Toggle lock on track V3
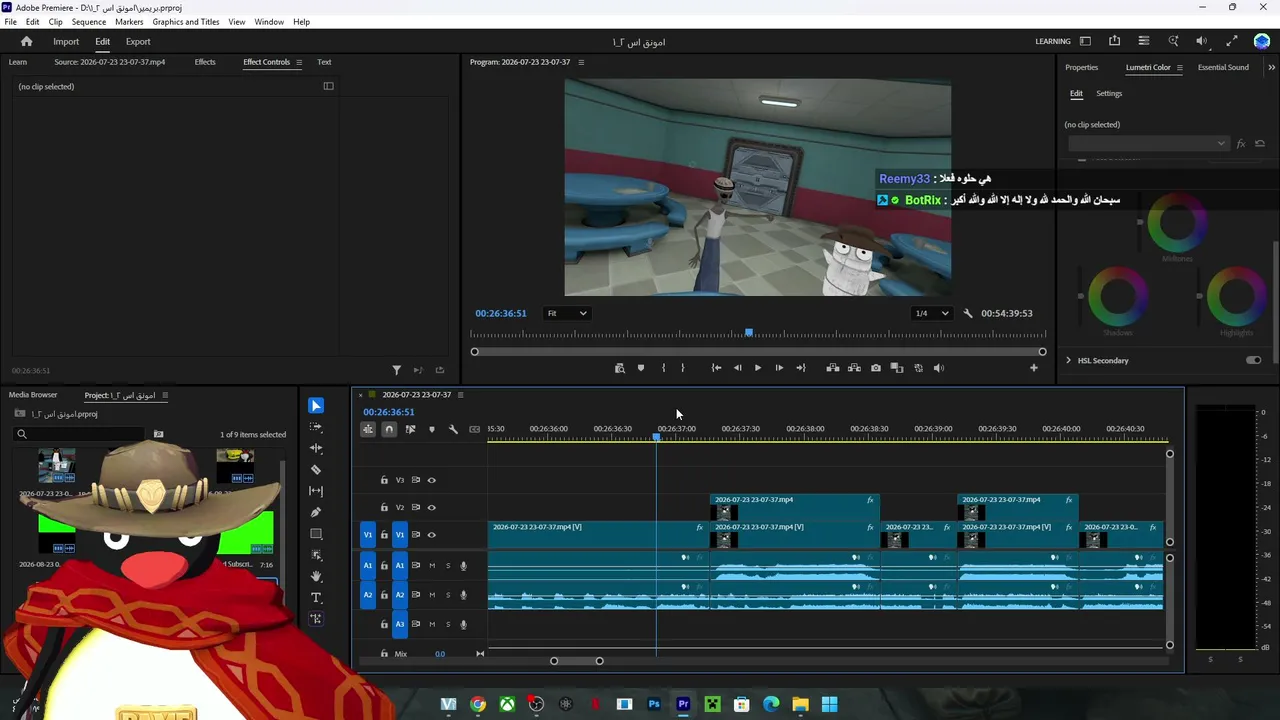Viewport: 1280px width, 720px height. click(x=384, y=480)
